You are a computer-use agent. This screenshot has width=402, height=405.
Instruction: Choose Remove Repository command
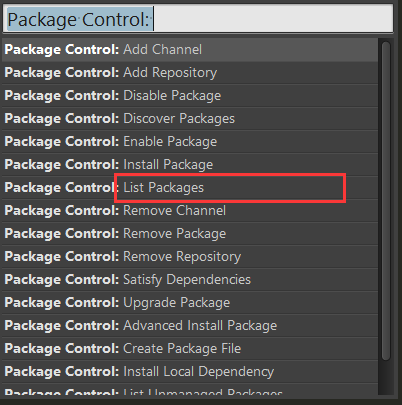(190, 257)
